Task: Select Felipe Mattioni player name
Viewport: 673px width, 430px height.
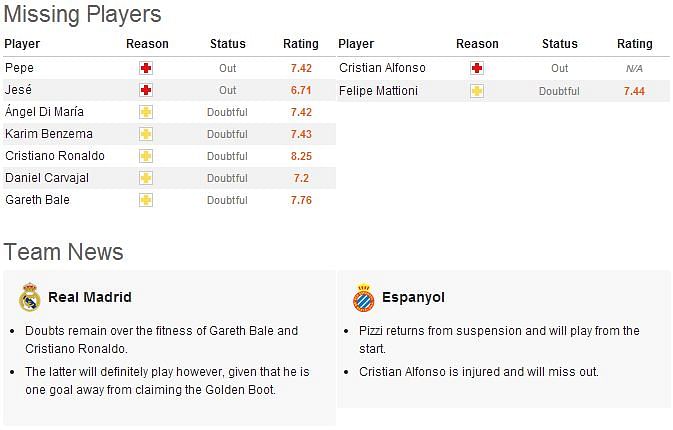Action: (378, 91)
